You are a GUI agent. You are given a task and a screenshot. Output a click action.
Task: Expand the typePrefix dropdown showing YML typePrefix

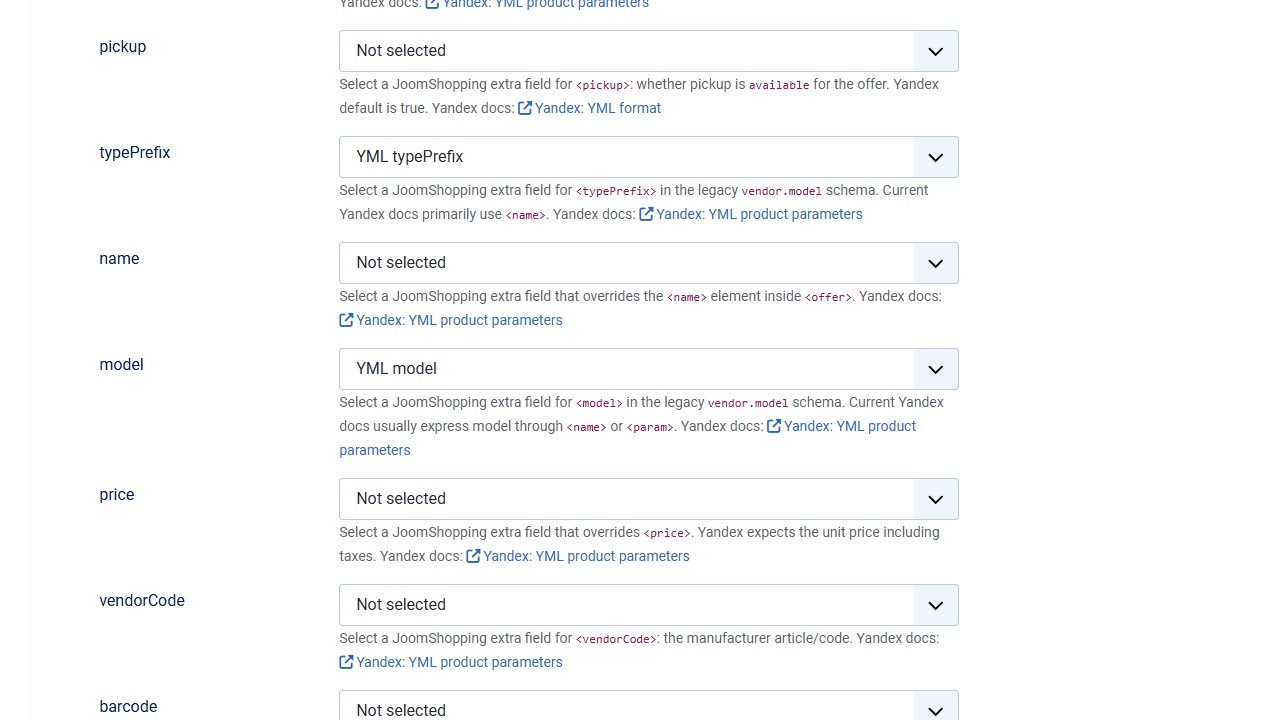click(x=648, y=157)
